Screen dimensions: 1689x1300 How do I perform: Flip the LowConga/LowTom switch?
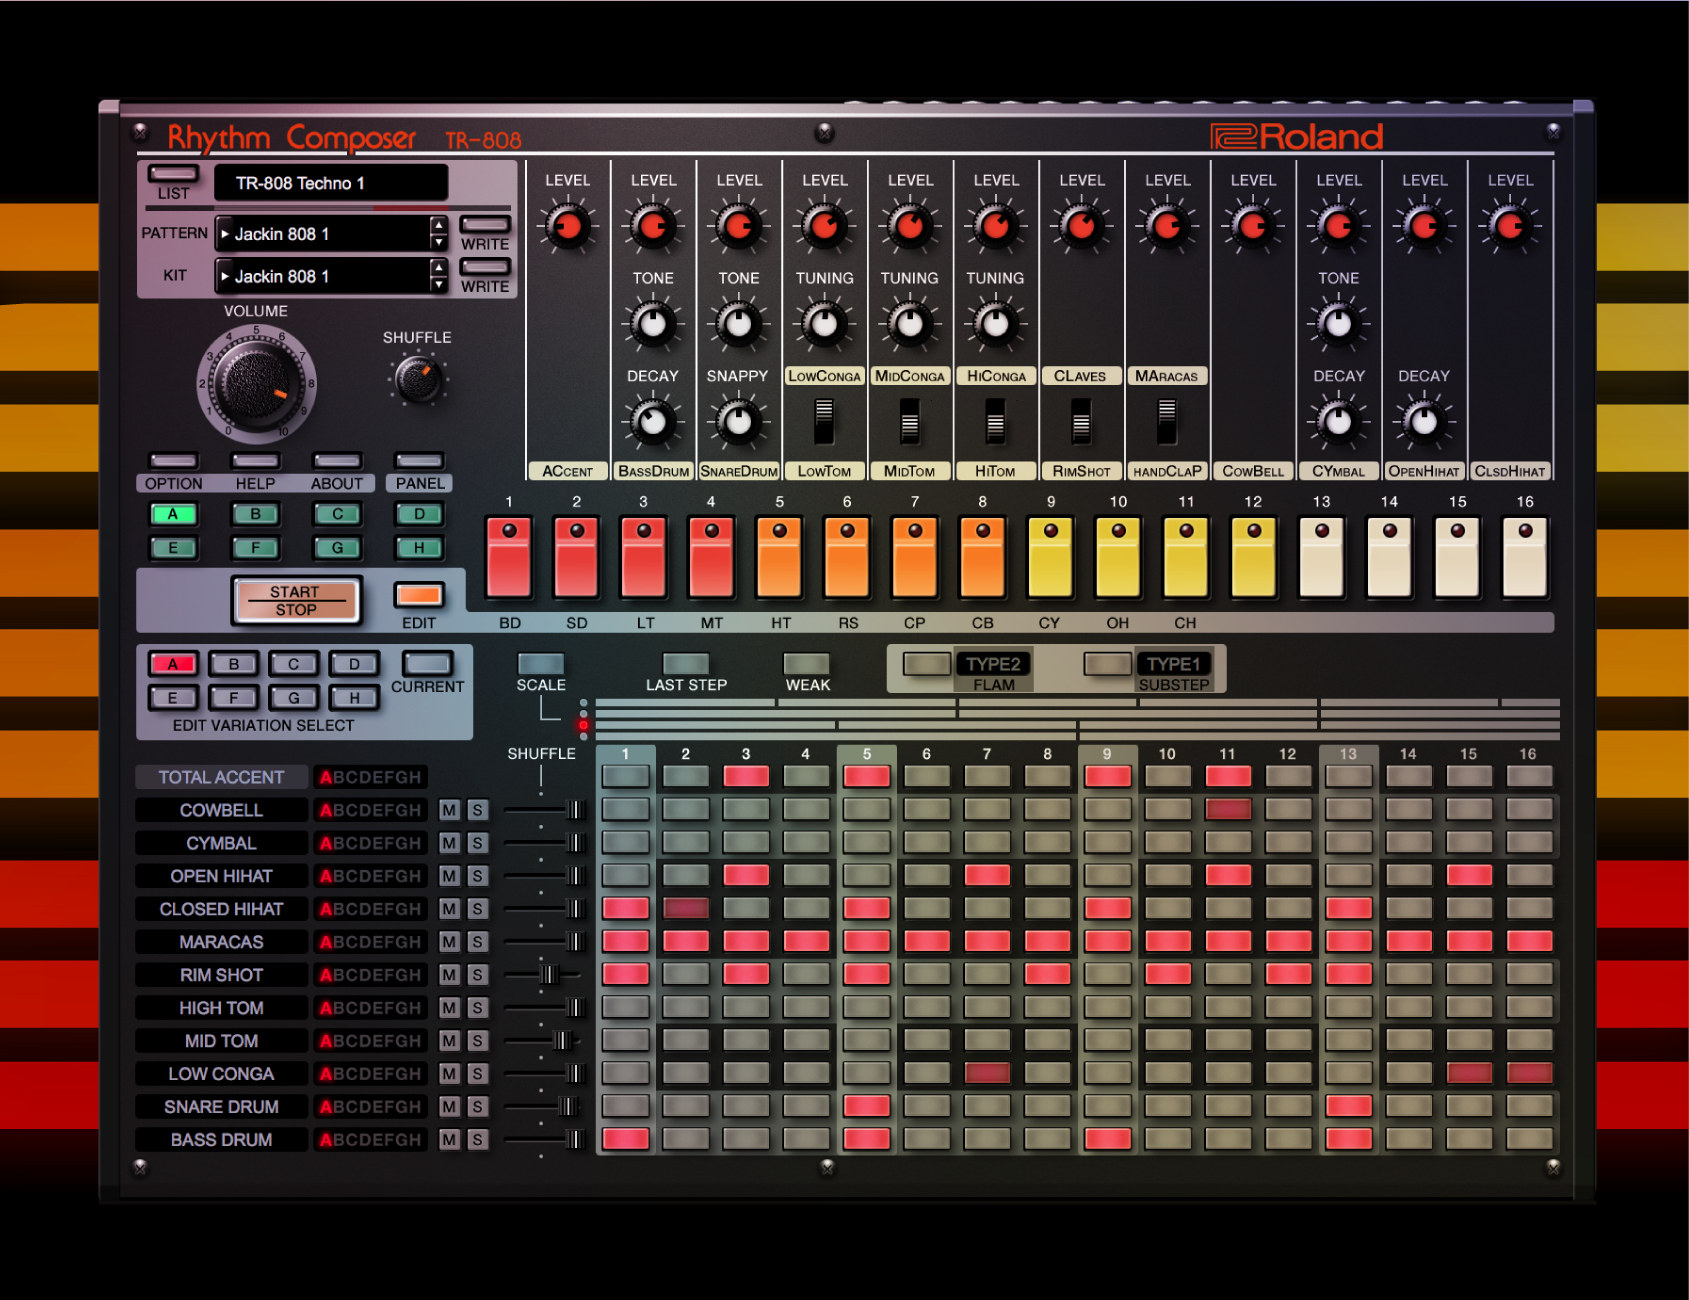pyautogui.click(x=824, y=421)
